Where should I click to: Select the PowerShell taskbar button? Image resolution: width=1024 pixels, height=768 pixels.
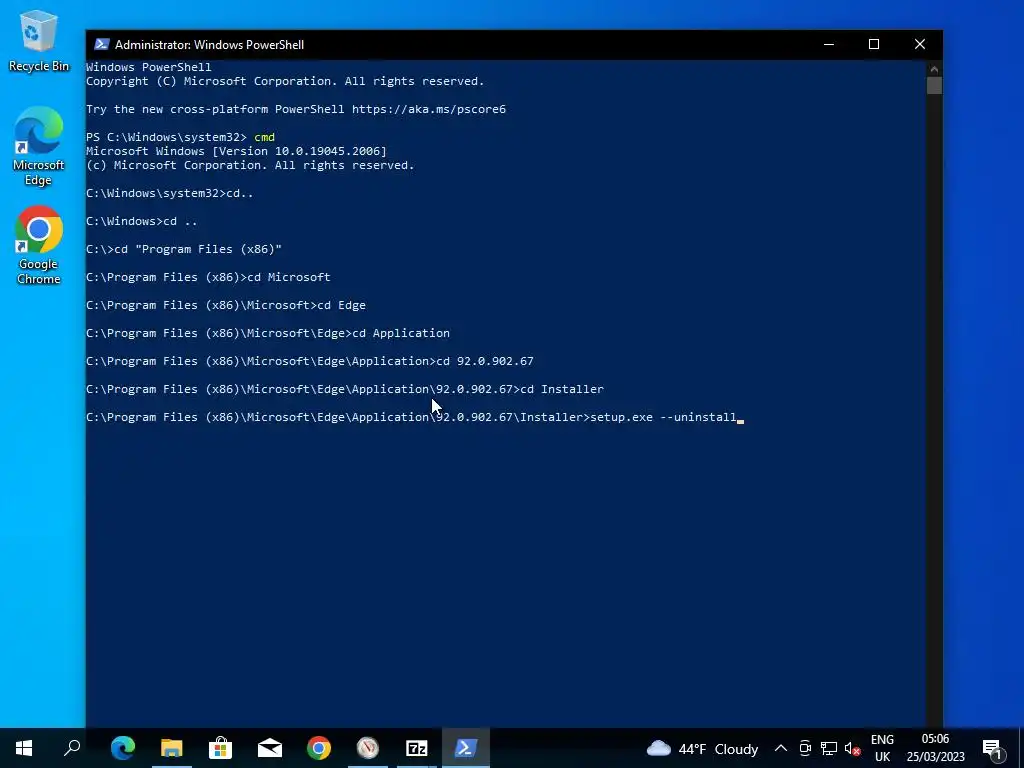pos(466,748)
